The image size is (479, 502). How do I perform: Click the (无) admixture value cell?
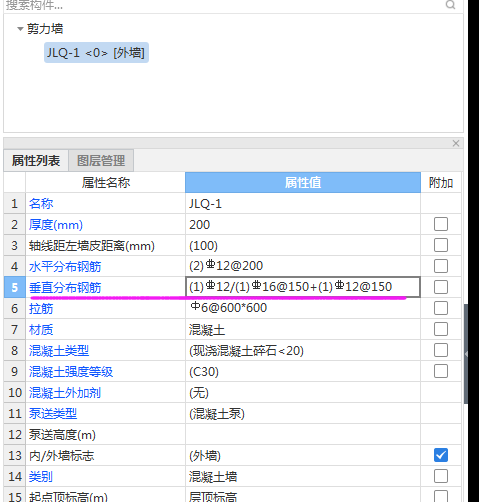click(303, 393)
